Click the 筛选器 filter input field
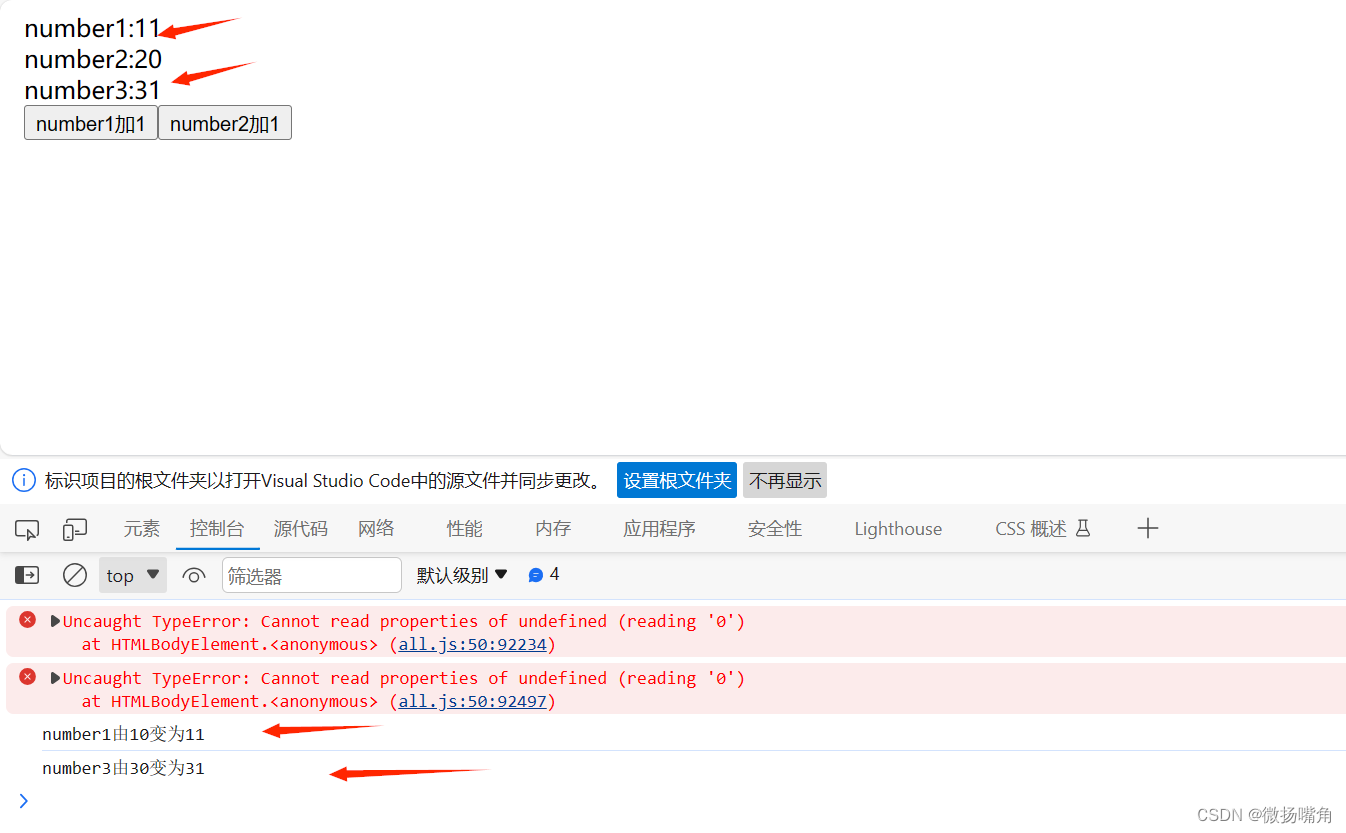1346x833 pixels. (312, 575)
